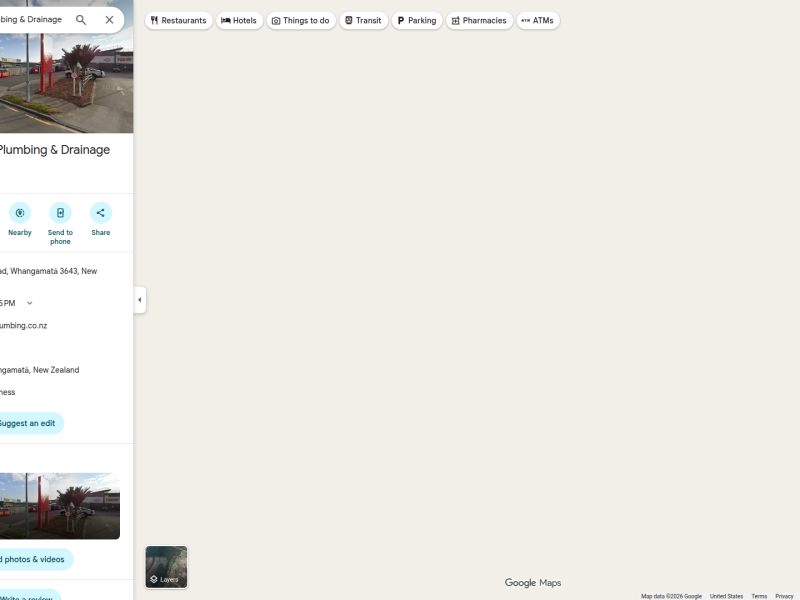Expand the opening hours chevron

pyautogui.click(x=29, y=303)
